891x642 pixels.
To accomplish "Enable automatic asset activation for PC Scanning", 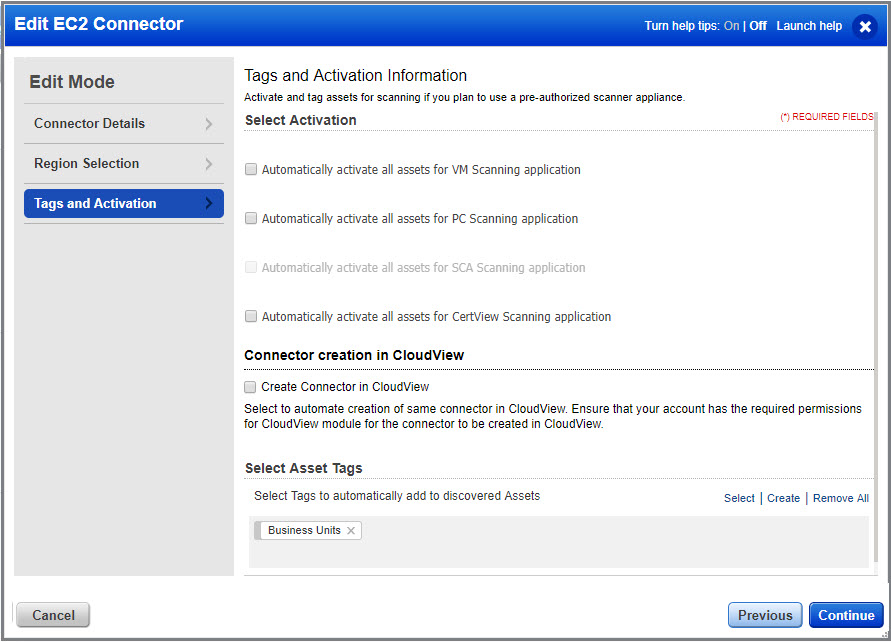I will pos(250,218).
